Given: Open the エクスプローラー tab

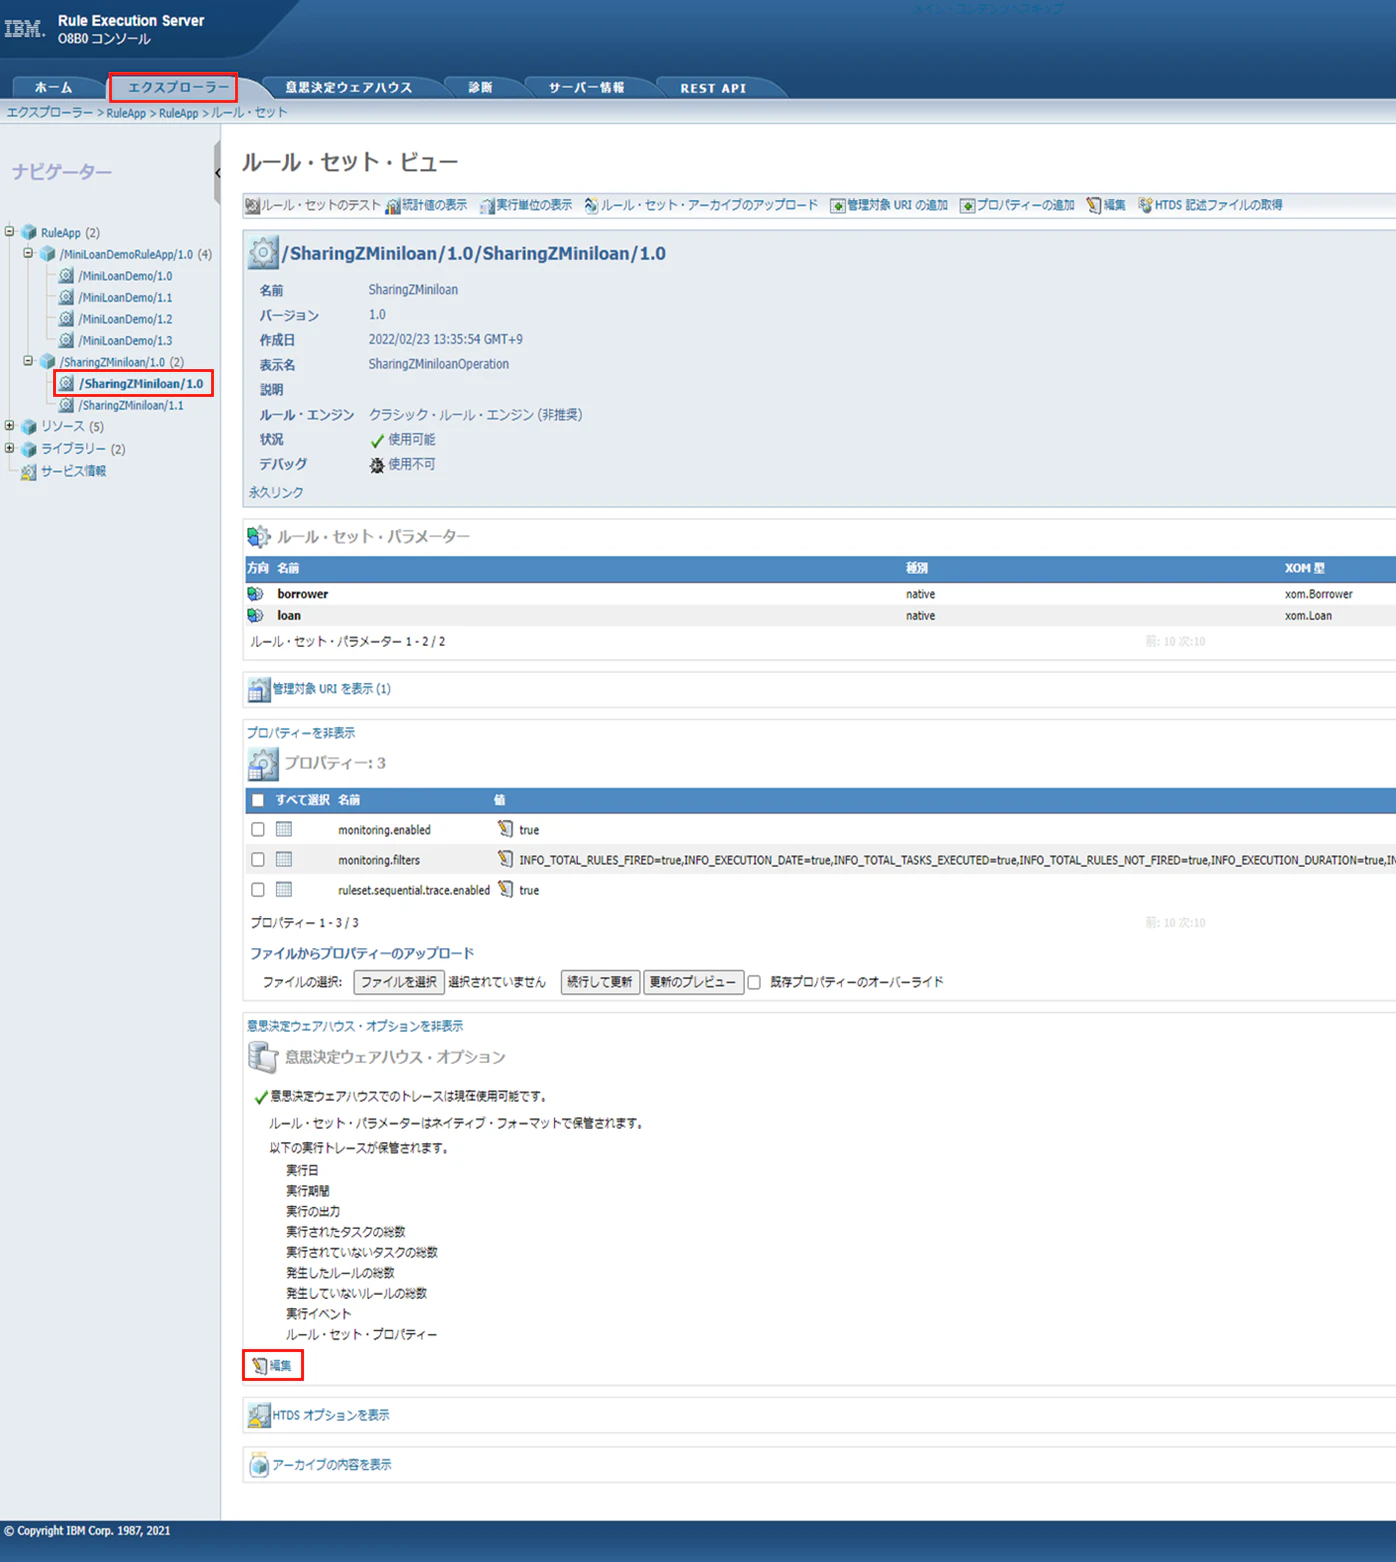Looking at the screenshot, I should tap(178, 88).
